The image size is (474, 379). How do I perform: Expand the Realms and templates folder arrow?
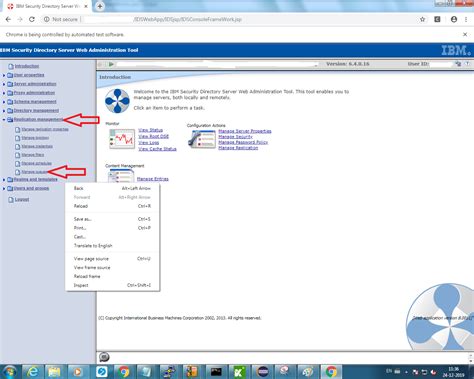pos(4,180)
